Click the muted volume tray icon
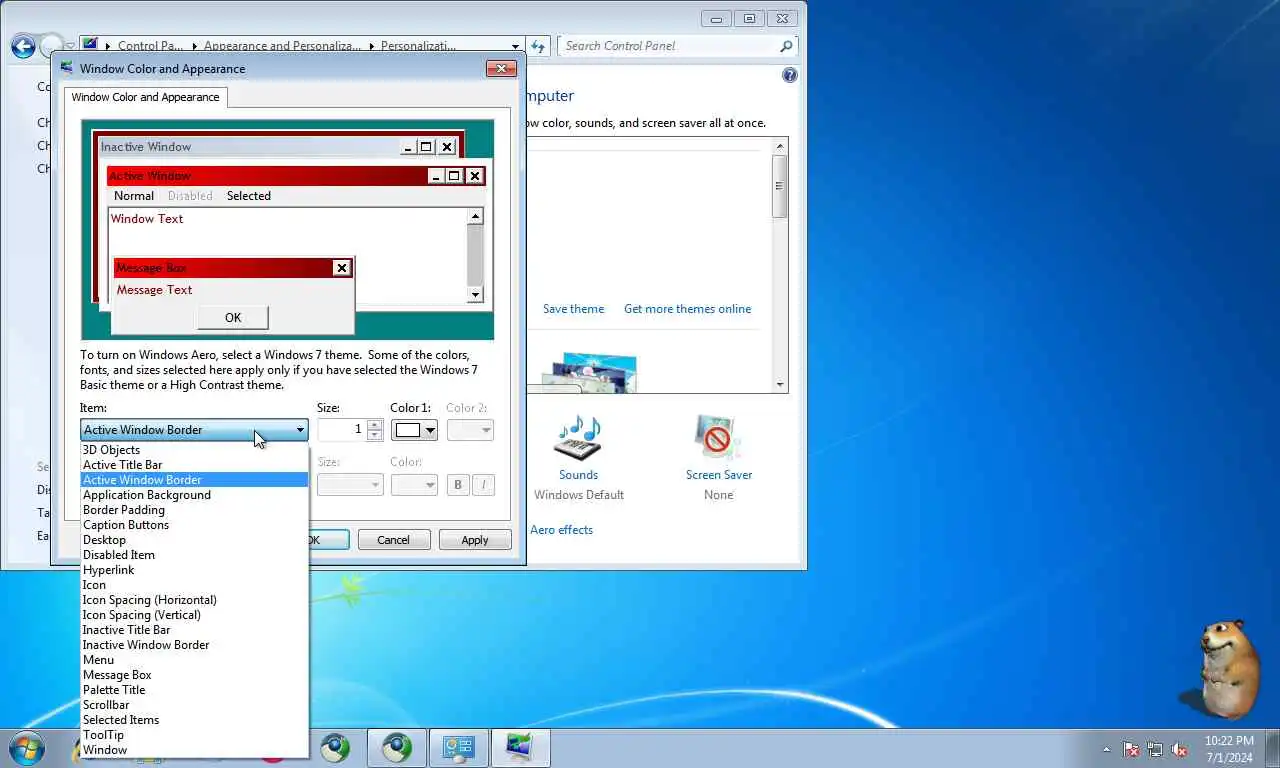The height and width of the screenshot is (768, 1280). (x=1179, y=749)
